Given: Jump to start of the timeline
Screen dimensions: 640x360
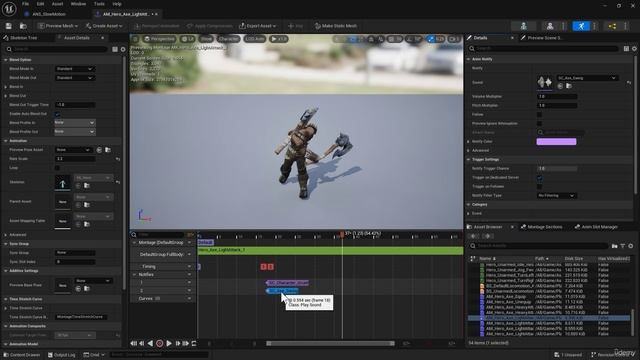Looking at the screenshot, I should pyautogui.click(x=133, y=344).
